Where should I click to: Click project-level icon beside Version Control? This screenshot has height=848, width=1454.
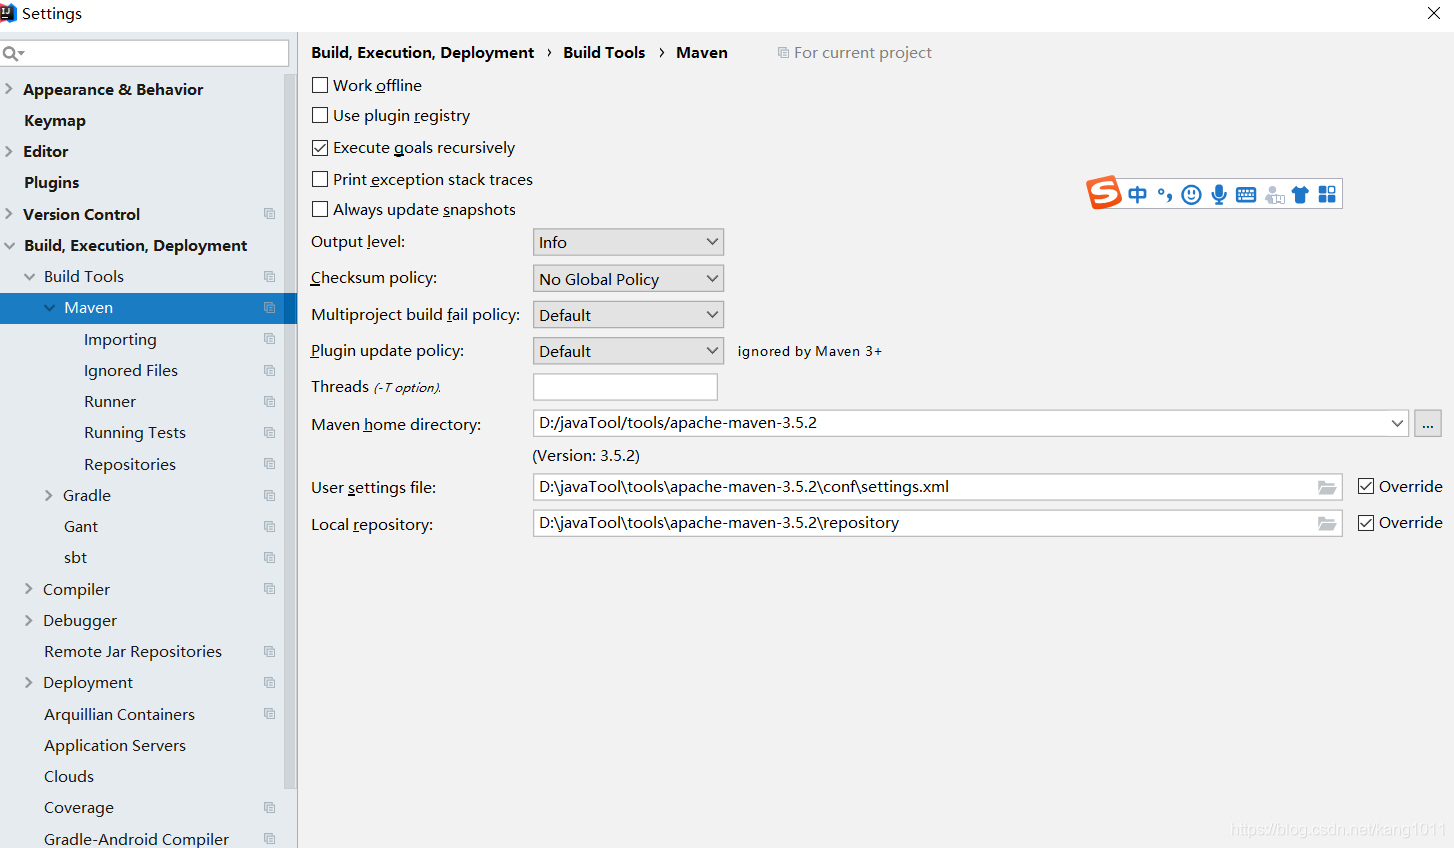[269, 214]
